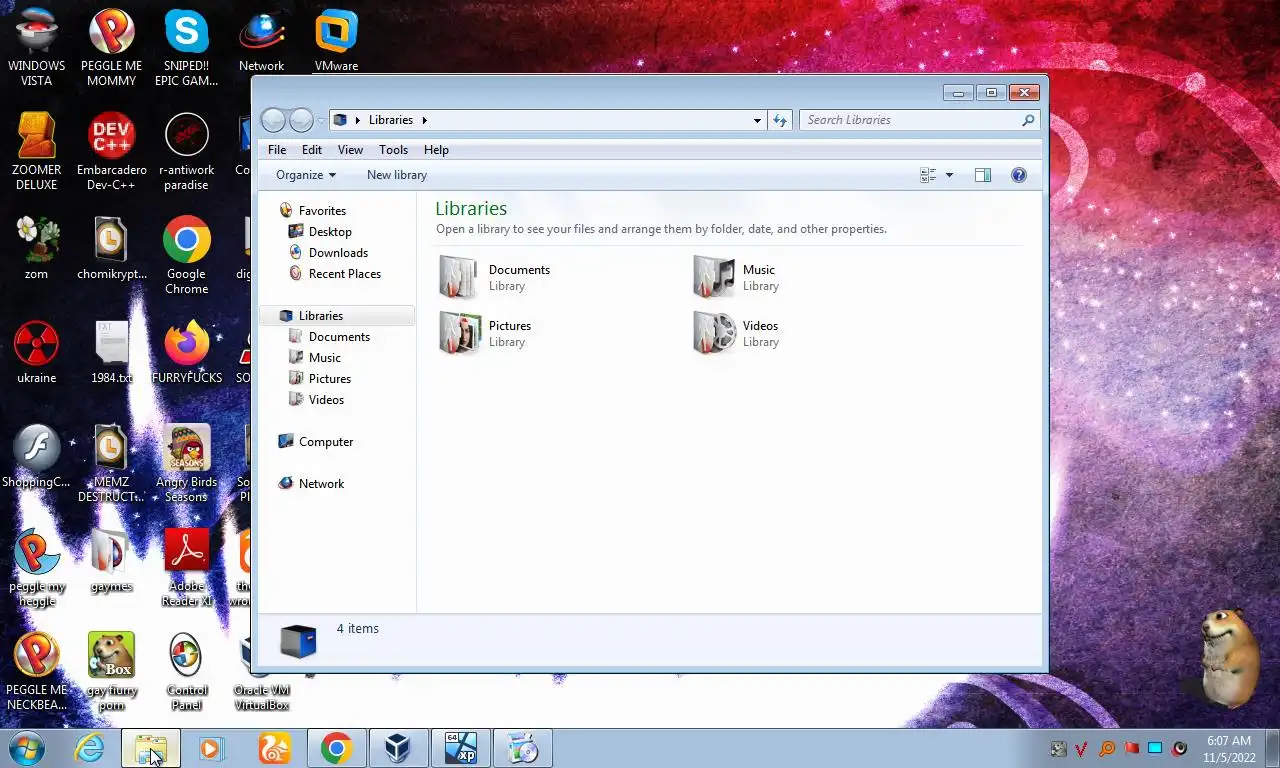Select Favorites in the navigation pane
1280x768 pixels.
click(x=322, y=211)
